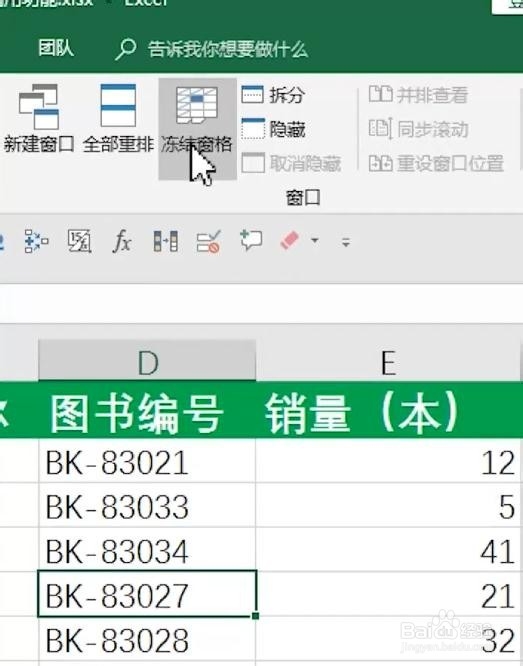Click the Tell Me search box 告诉我你想要做什么
Image resolution: width=523 pixels, height=666 pixels.
point(228,49)
